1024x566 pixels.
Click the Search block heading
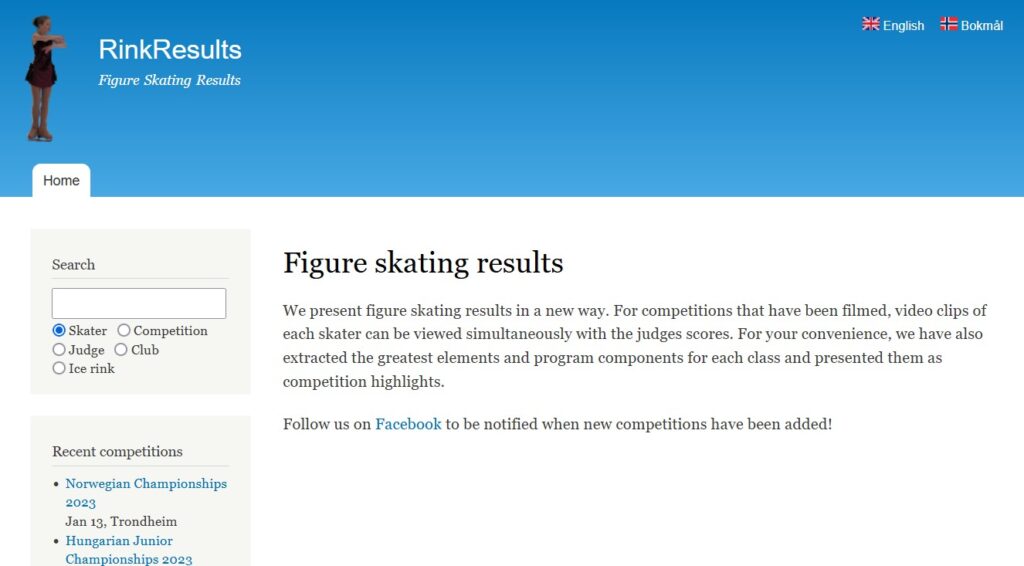click(73, 264)
